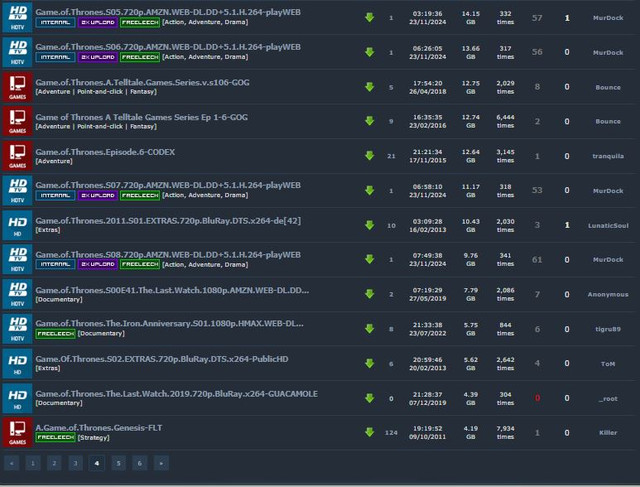Viewport: 640px width, 487px height.
Task: Click HD category icon for S01.EXTRAS row
Action: click(x=17, y=225)
